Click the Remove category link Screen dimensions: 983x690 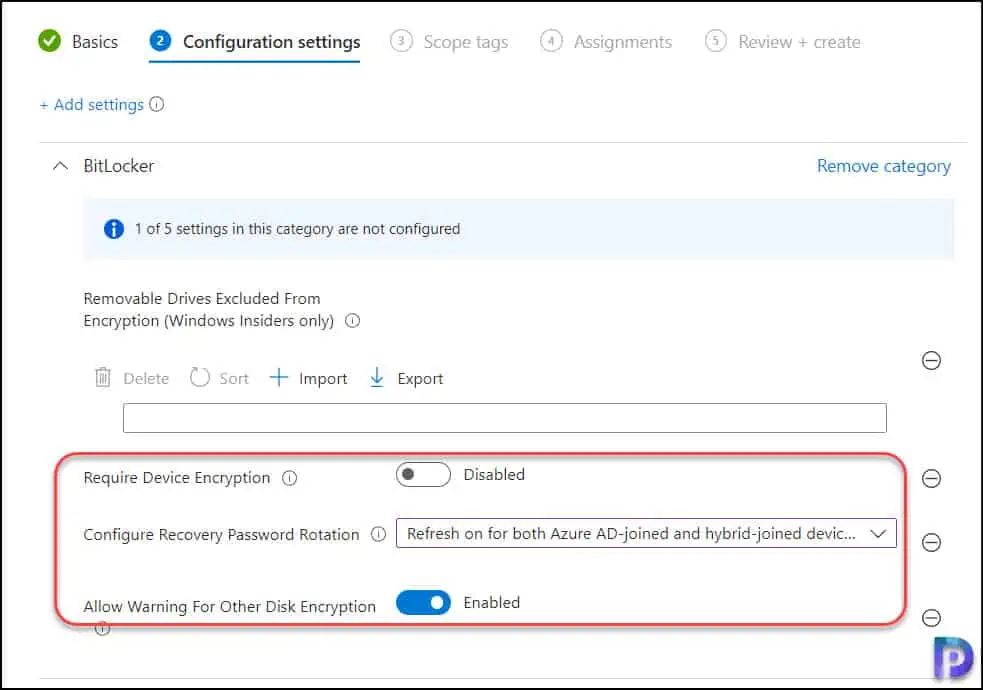(x=883, y=166)
